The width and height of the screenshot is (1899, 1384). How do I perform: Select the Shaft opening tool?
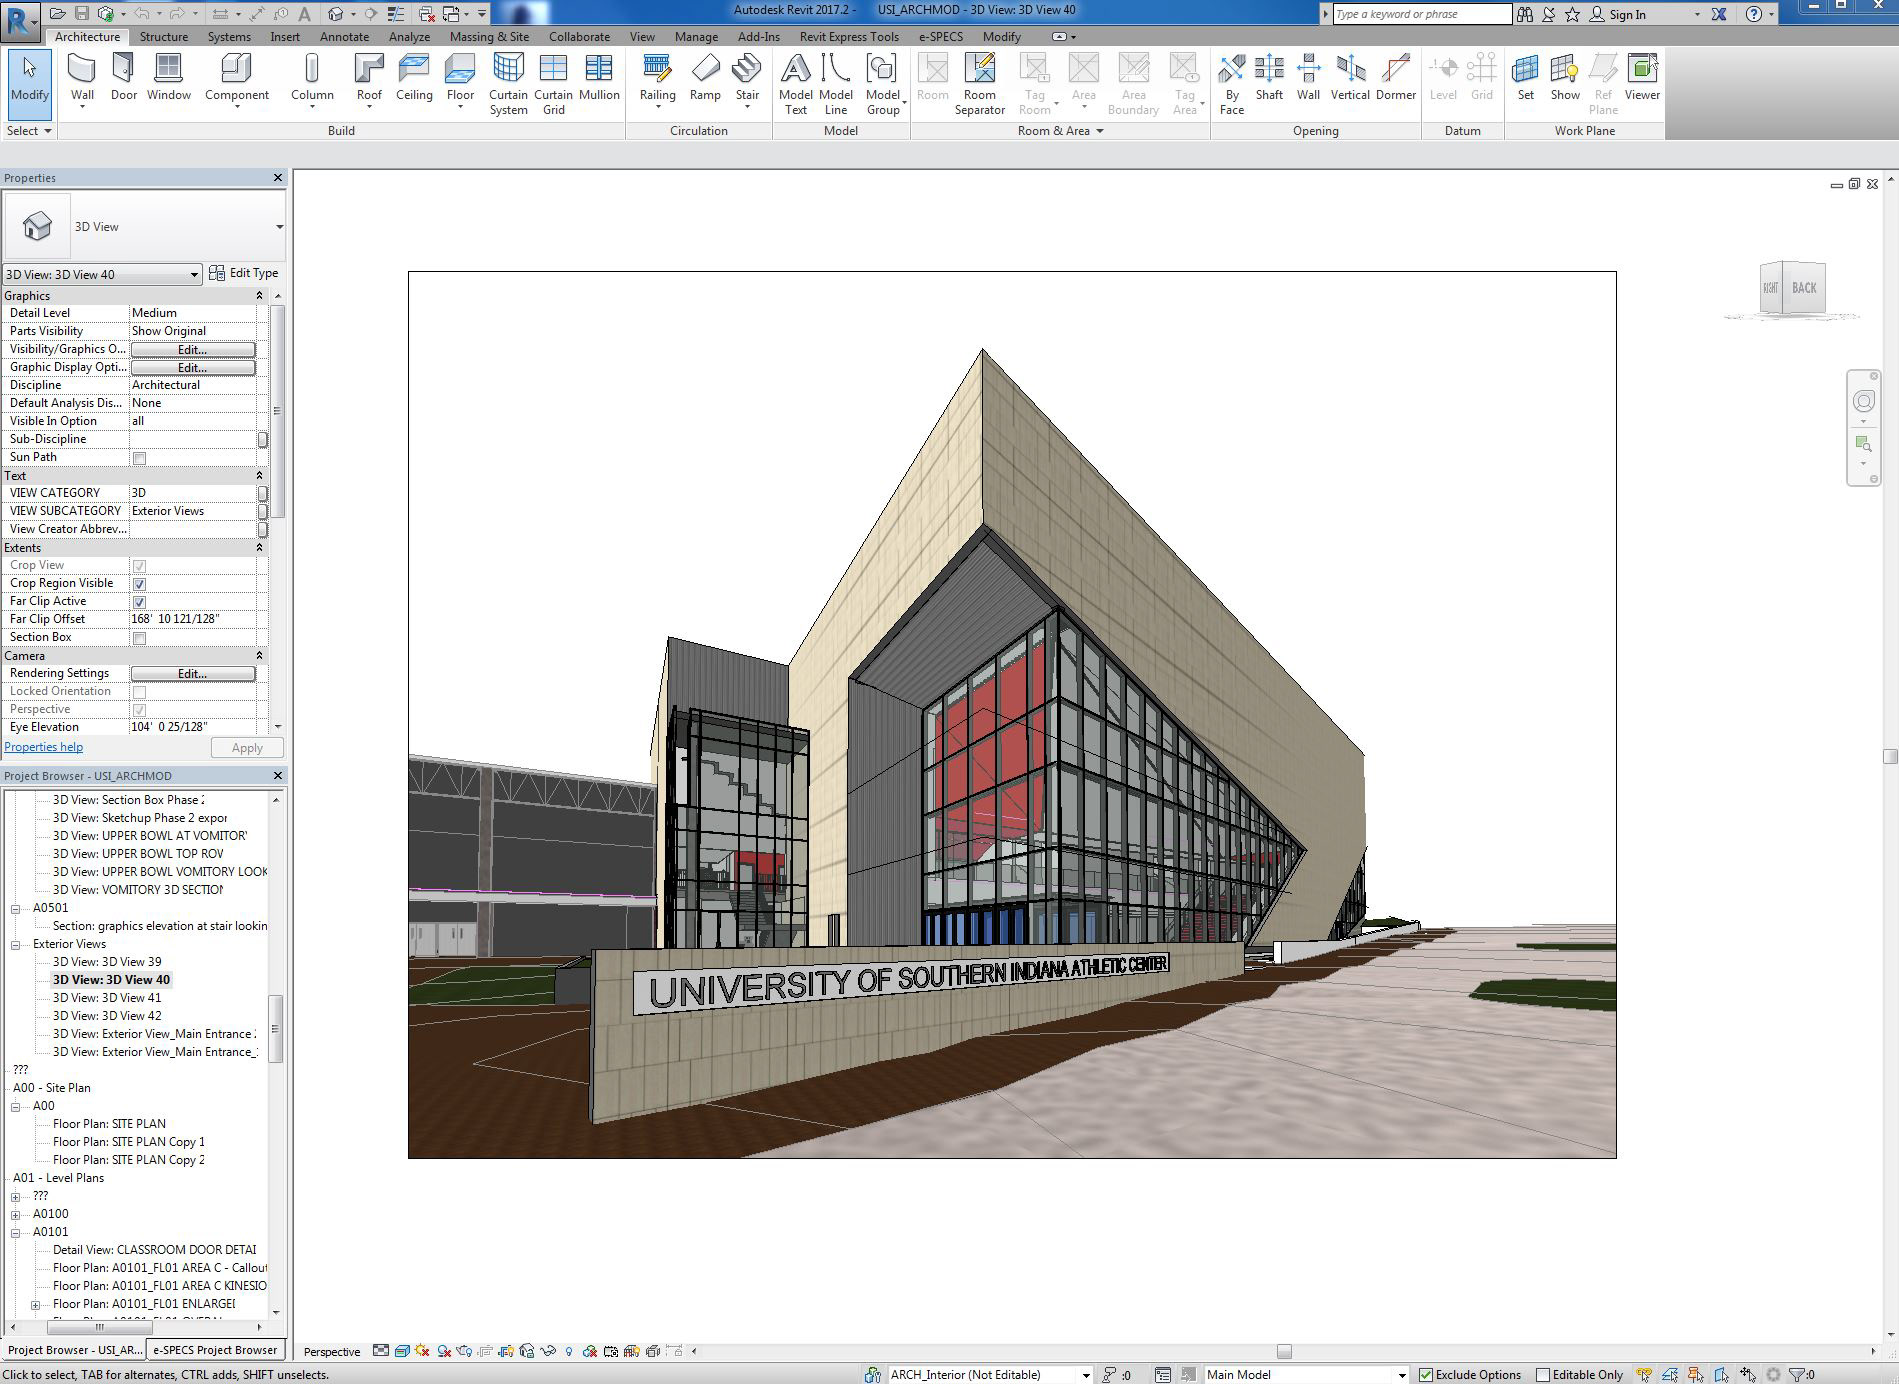pos(1269,78)
